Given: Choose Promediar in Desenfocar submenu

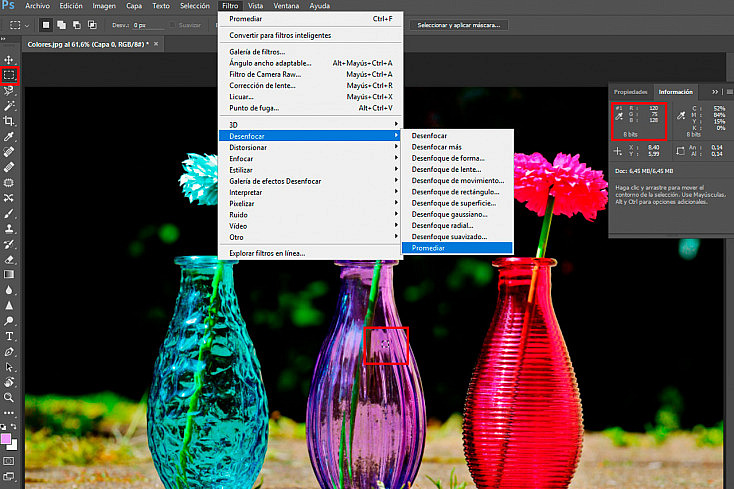Looking at the screenshot, I should [x=457, y=248].
